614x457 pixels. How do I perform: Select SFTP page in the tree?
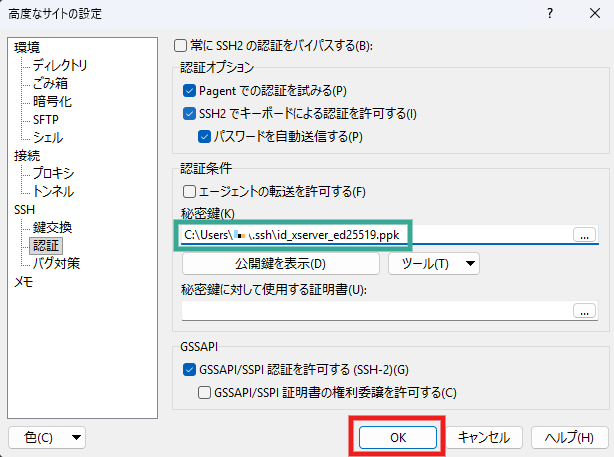point(46,119)
